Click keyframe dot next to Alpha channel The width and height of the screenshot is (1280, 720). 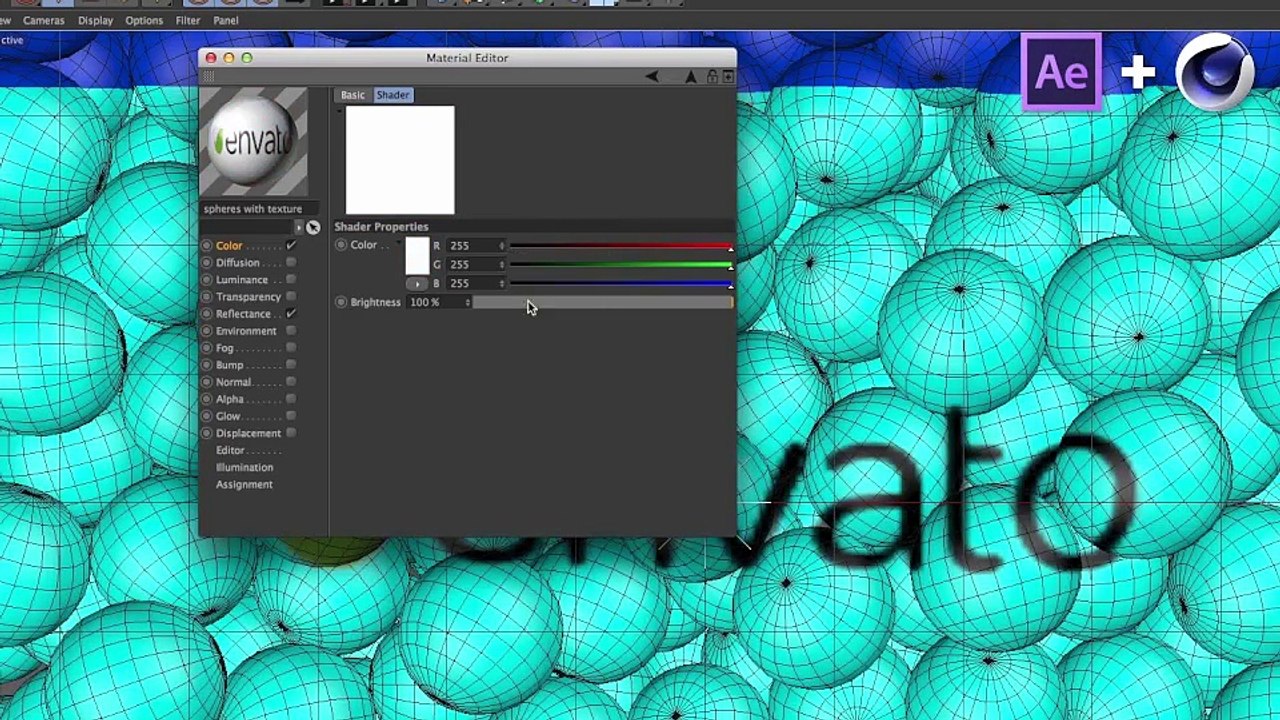tap(207, 399)
